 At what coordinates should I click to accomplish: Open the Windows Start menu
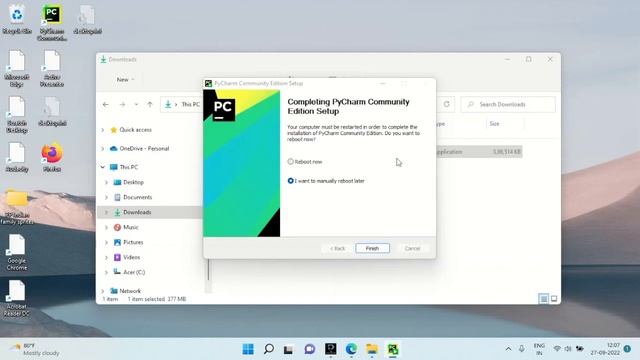click(248, 349)
